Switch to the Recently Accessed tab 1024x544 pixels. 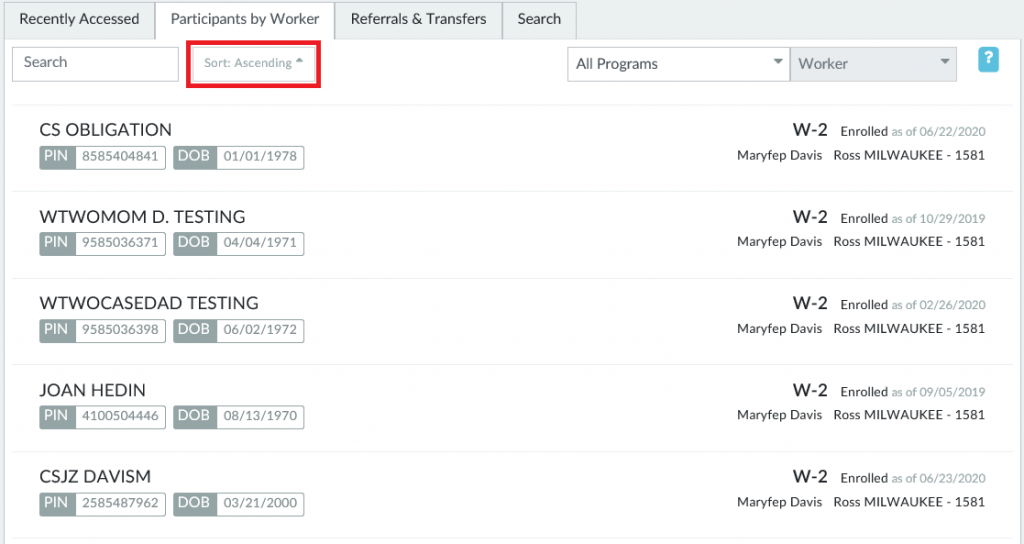click(80, 19)
